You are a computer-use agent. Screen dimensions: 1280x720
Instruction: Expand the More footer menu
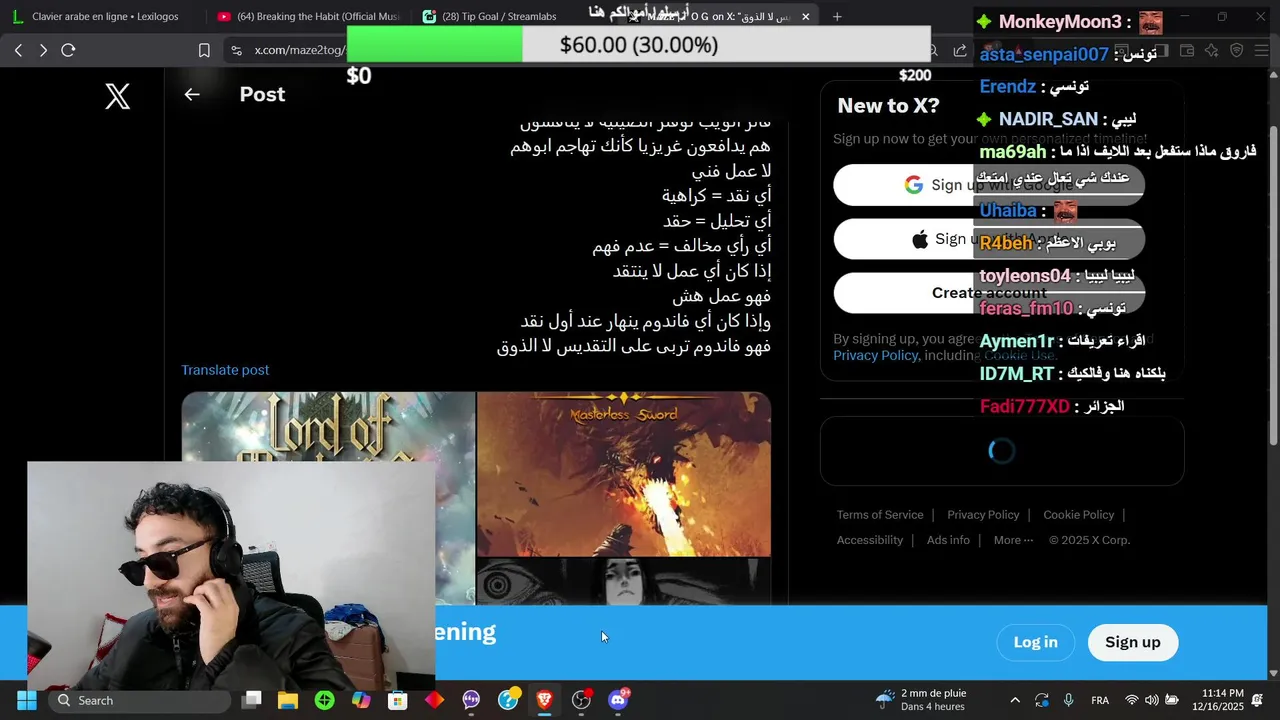coord(1013,540)
